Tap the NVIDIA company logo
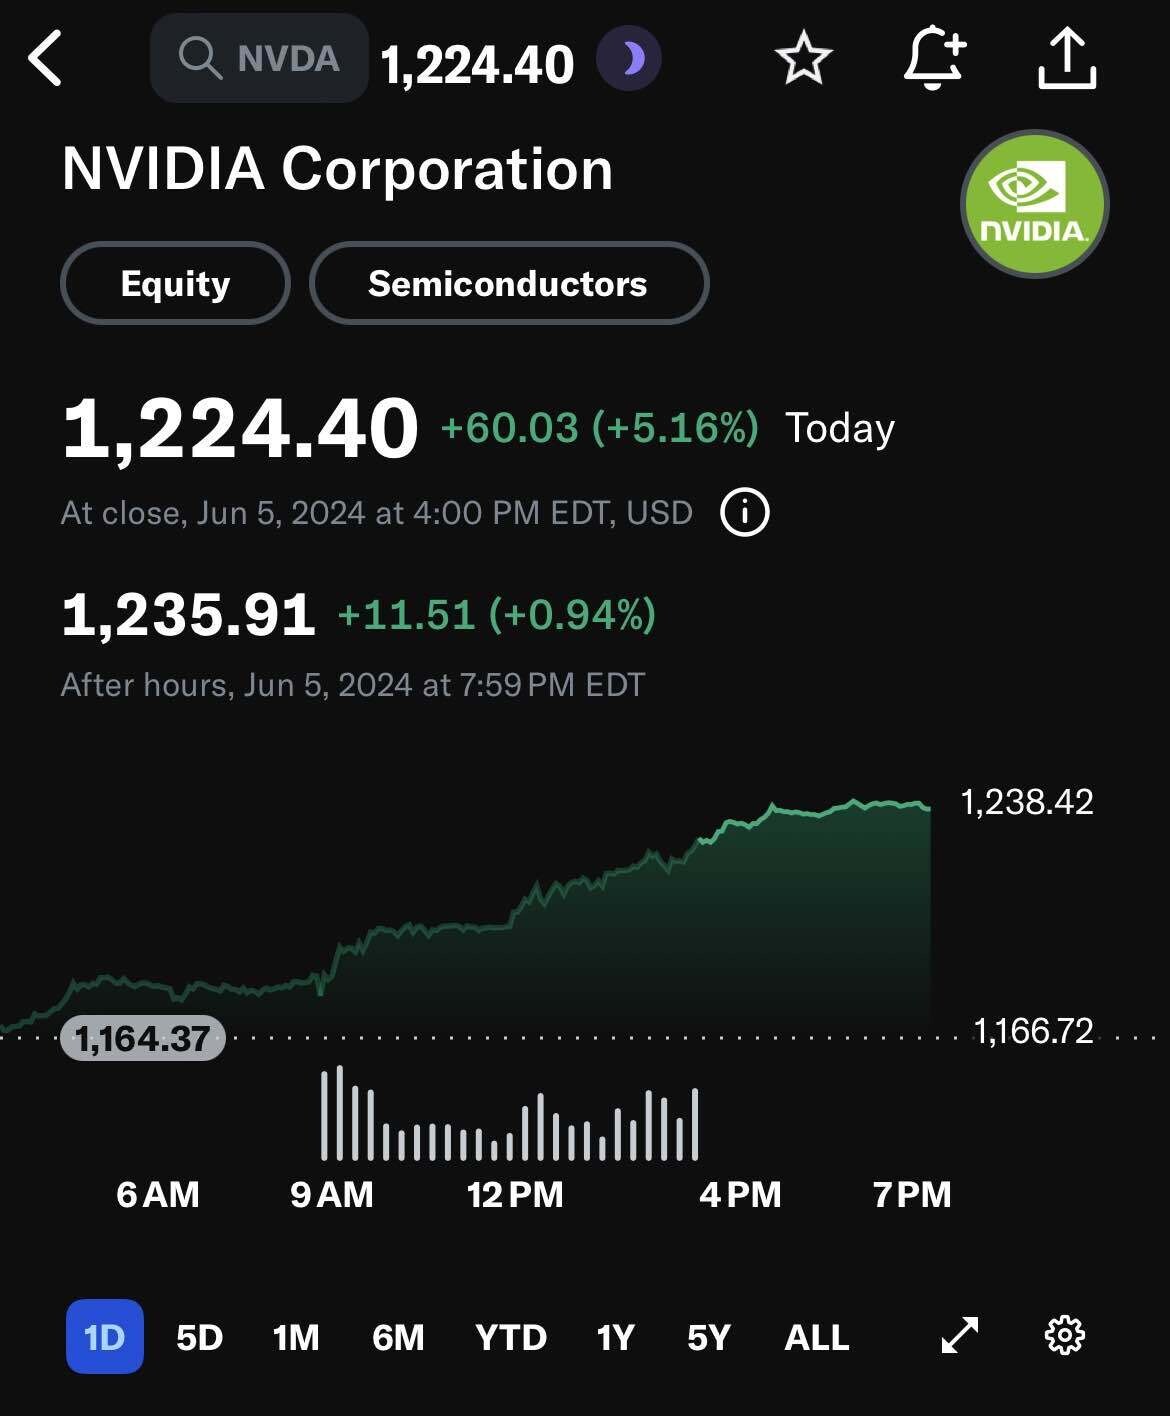 point(1034,204)
